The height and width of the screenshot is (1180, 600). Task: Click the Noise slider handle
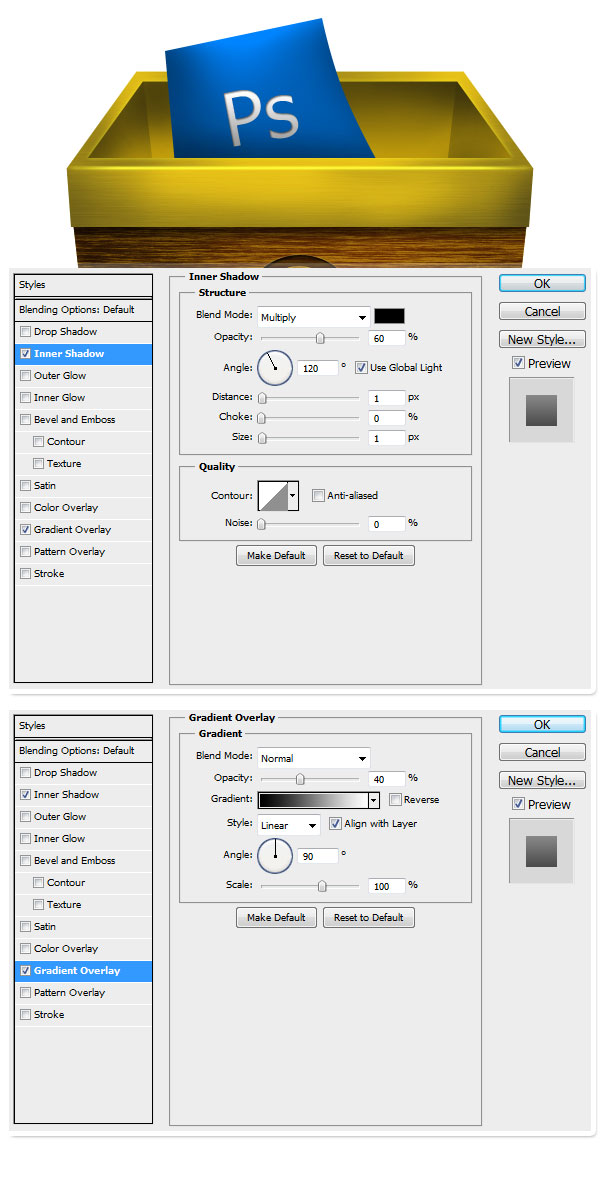262,524
